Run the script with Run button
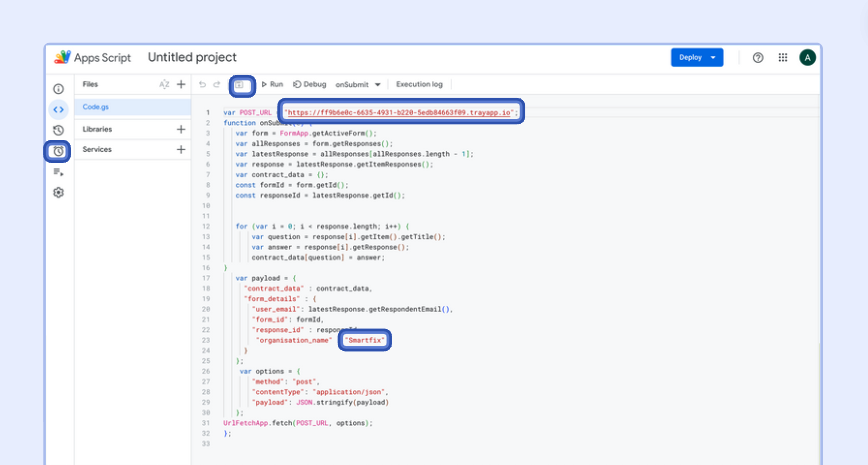Screen dimensions: 868x465 pyautogui.click(x=272, y=85)
